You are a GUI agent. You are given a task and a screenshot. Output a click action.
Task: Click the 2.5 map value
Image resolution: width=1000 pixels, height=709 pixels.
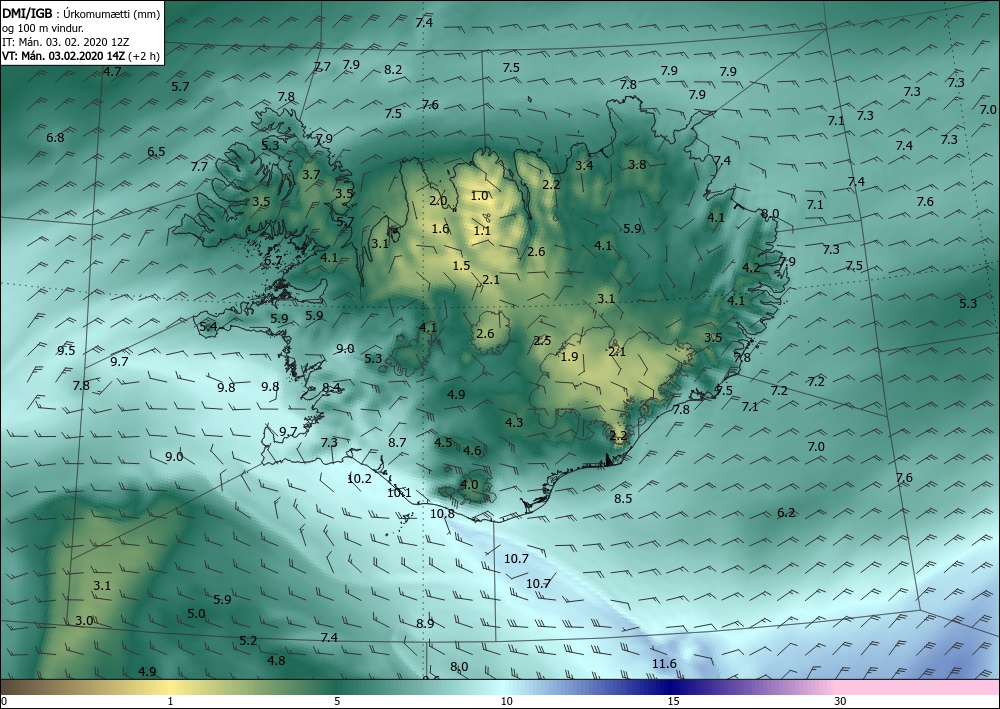[543, 340]
